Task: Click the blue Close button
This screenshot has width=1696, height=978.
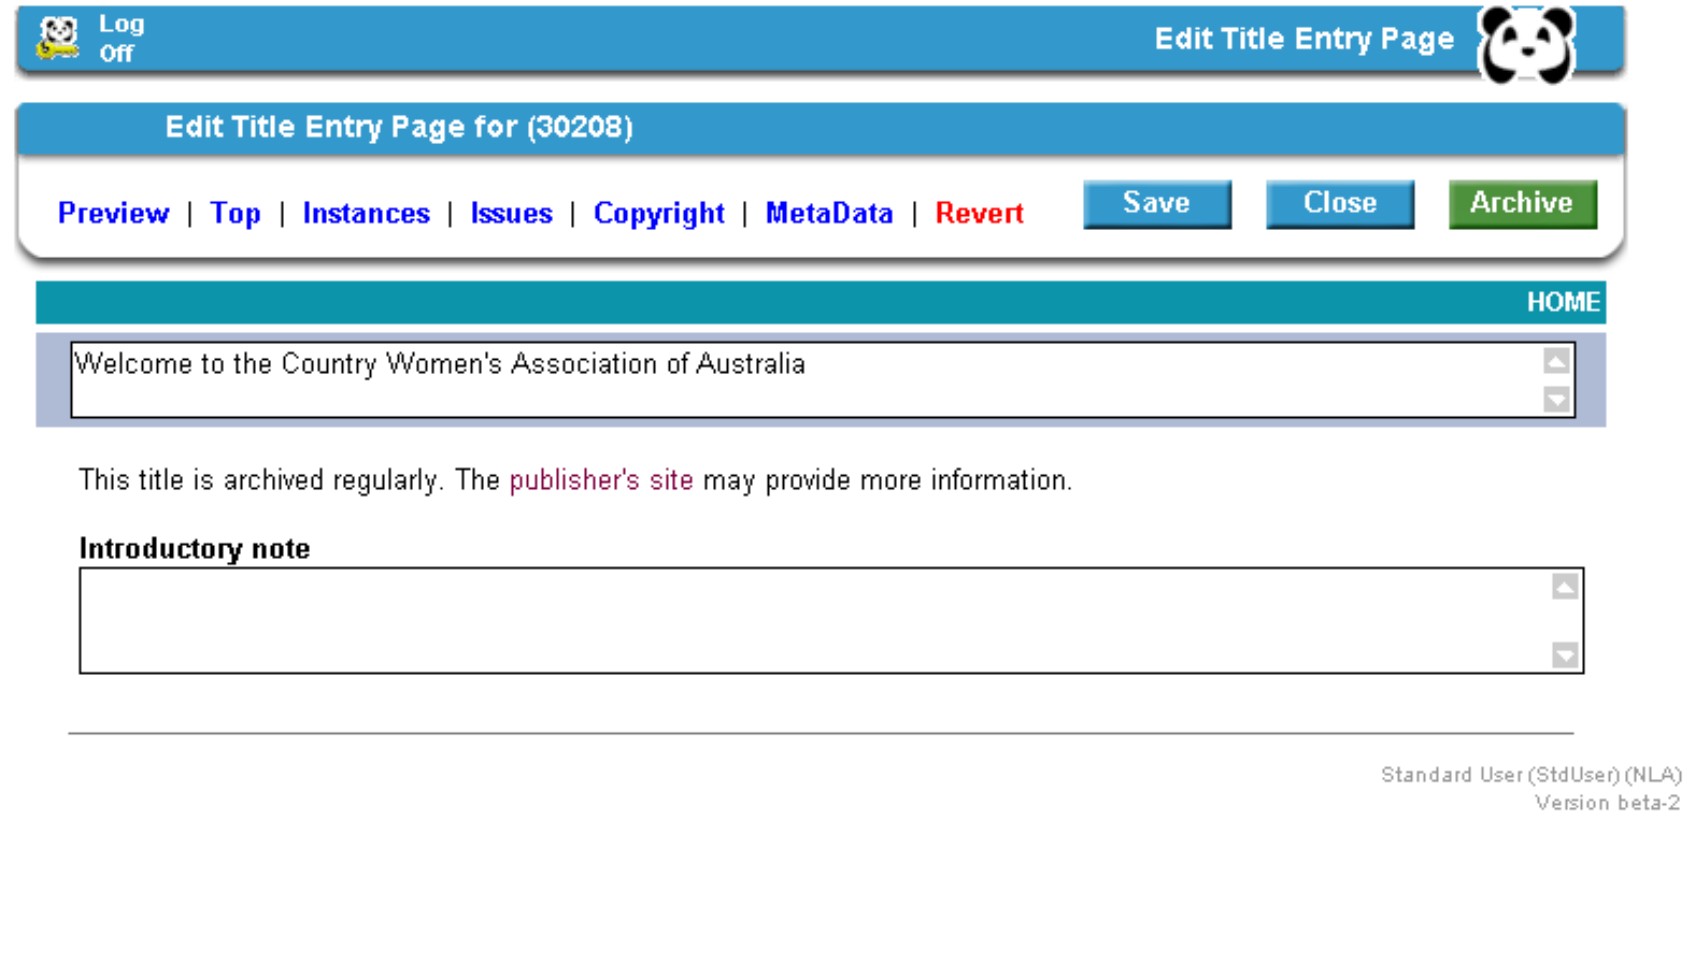Action: (1340, 204)
